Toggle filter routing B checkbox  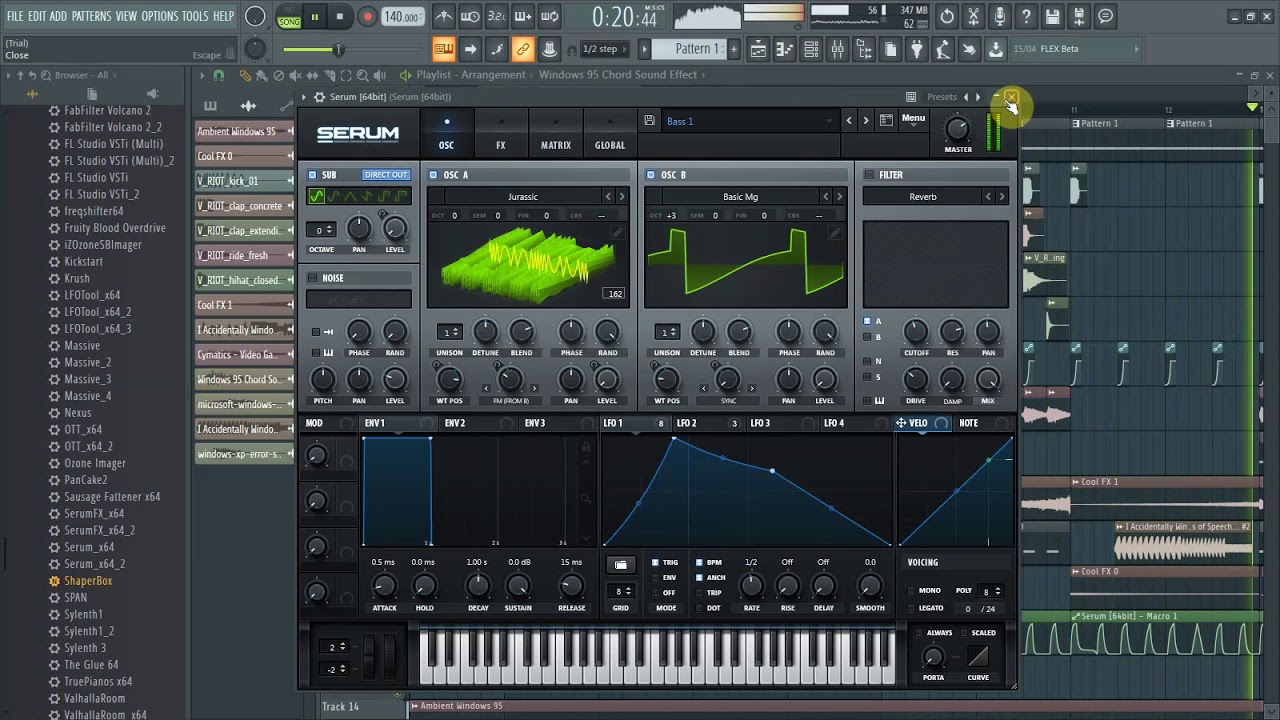pos(867,337)
